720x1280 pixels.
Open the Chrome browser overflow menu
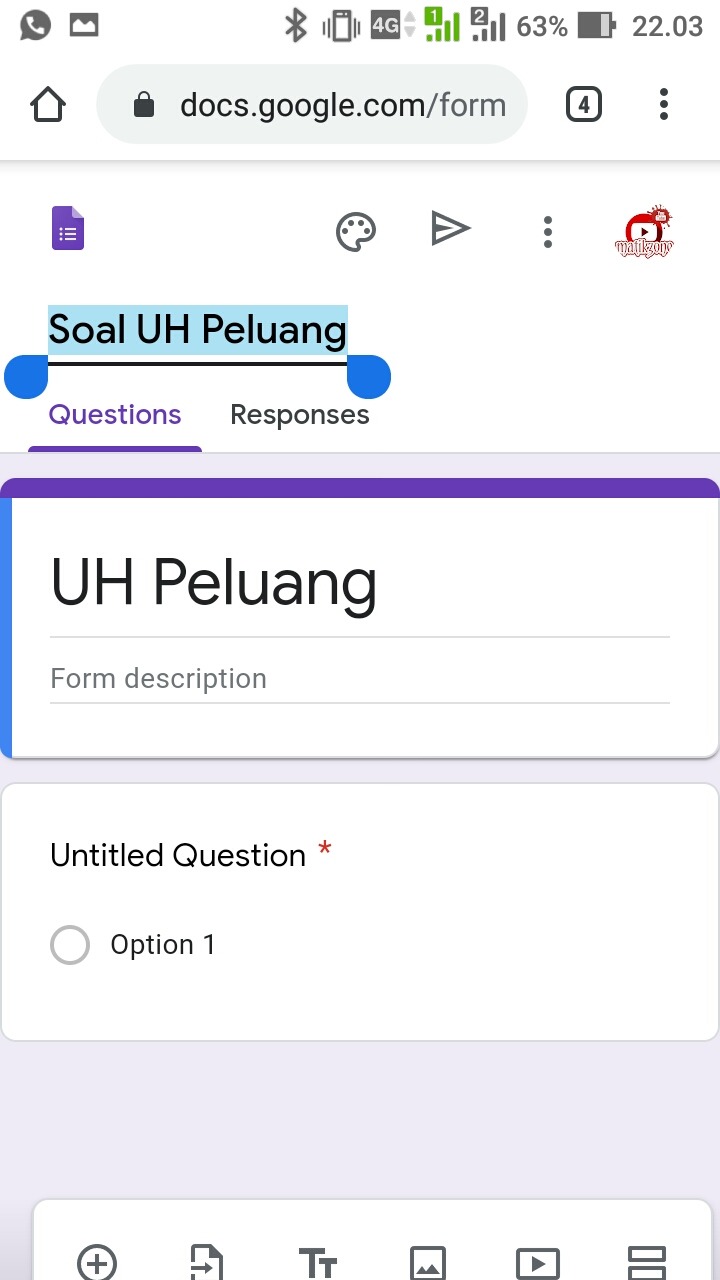tap(664, 104)
